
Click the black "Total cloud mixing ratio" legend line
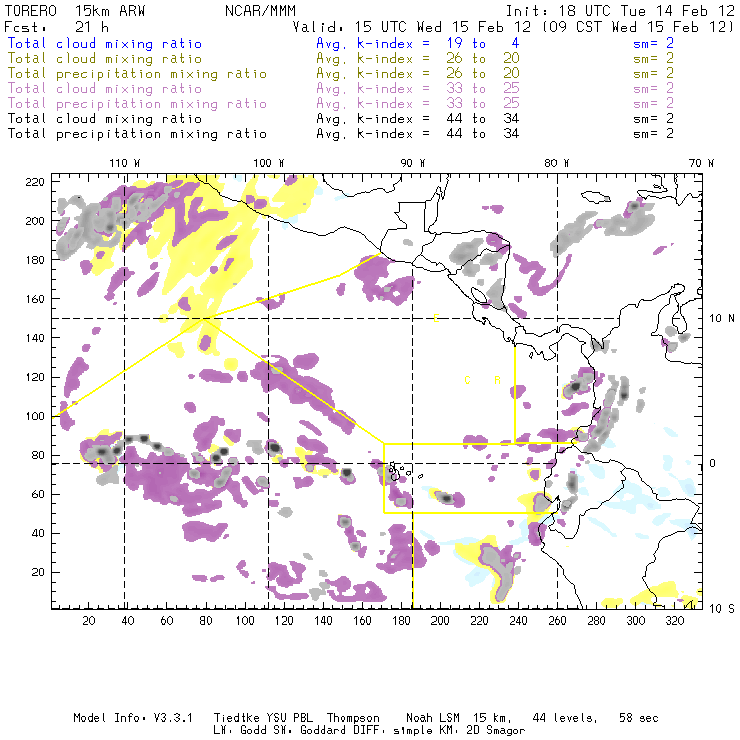[x=105, y=119]
